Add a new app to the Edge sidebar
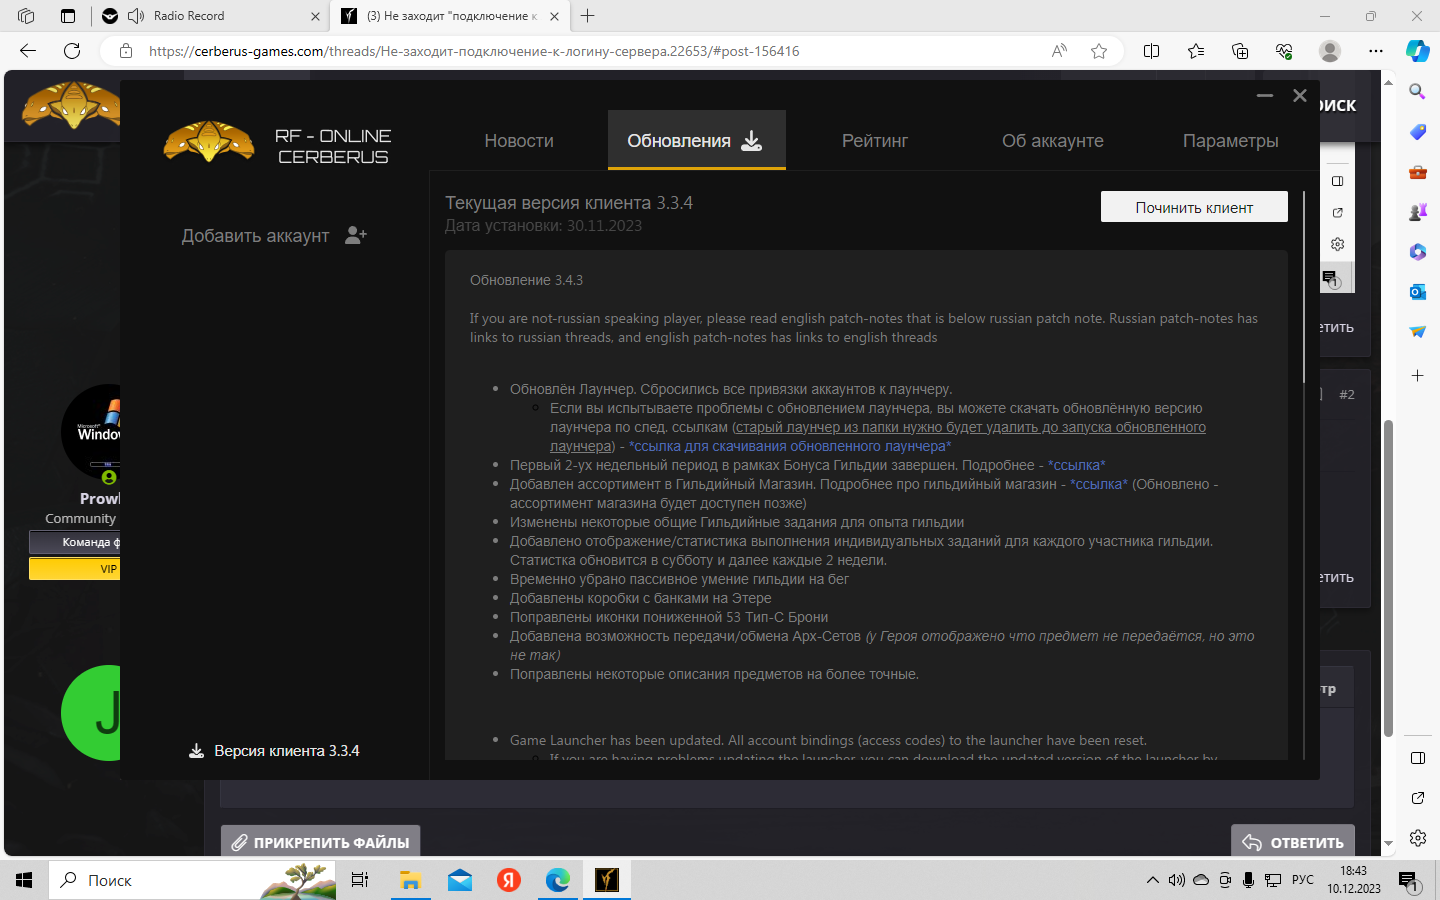This screenshot has width=1440, height=900. click(1418, 375)
